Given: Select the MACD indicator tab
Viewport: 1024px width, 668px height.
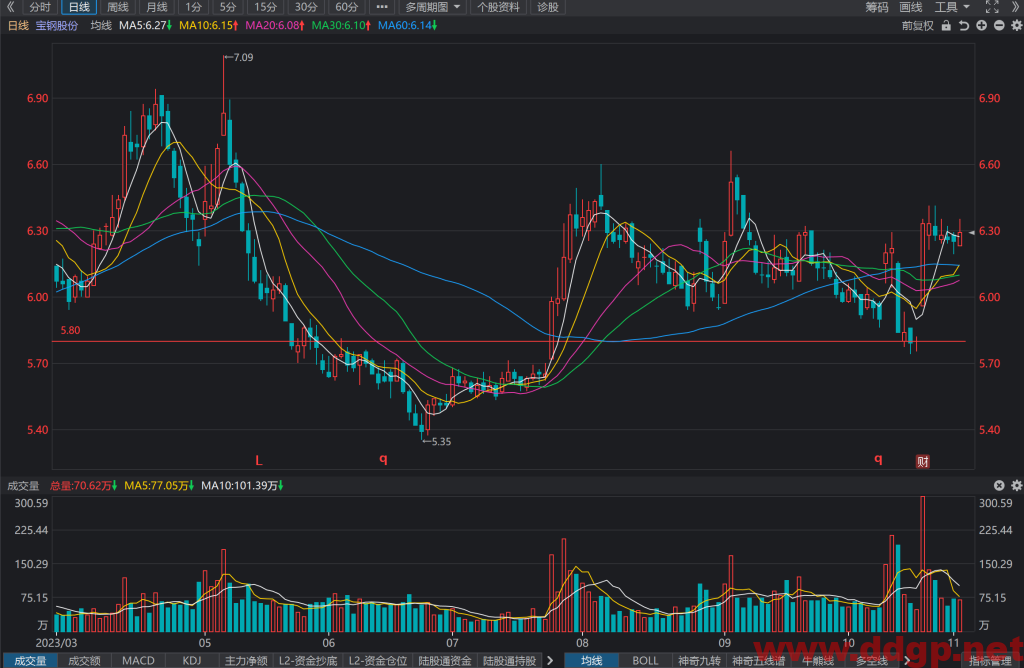Looking at the screenshot, I should 138,660.
